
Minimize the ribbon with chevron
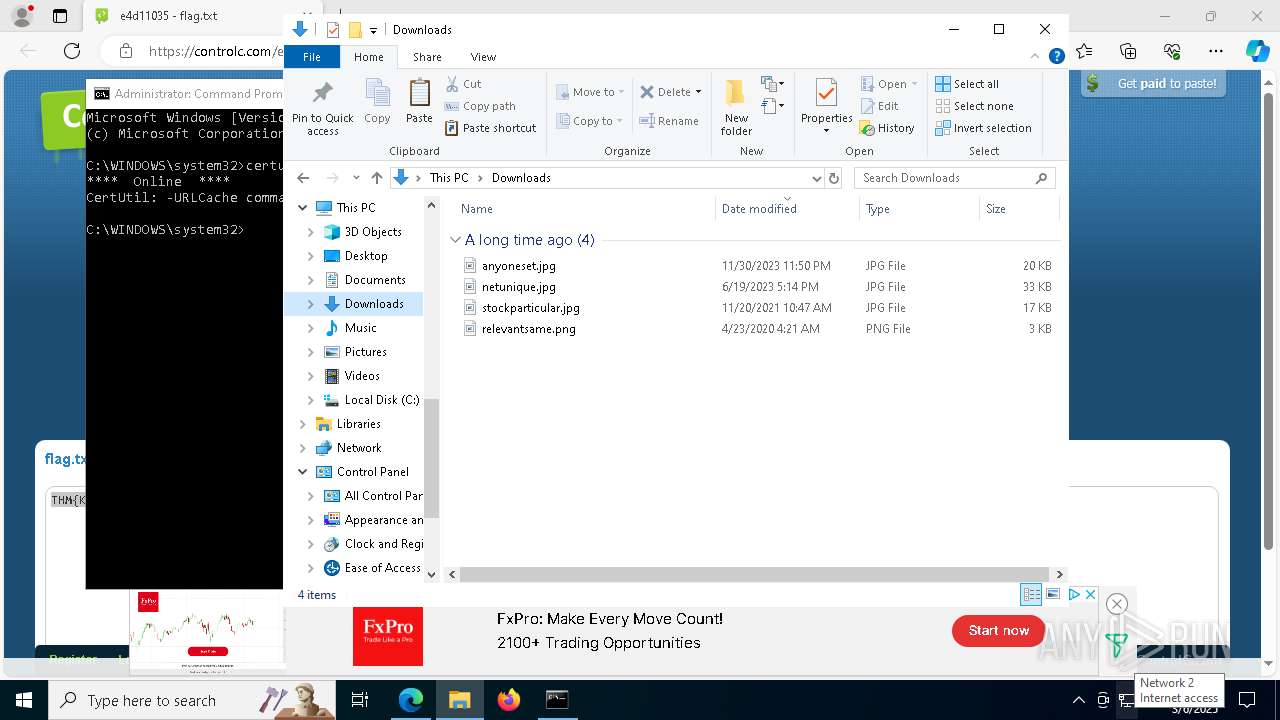1037,57
